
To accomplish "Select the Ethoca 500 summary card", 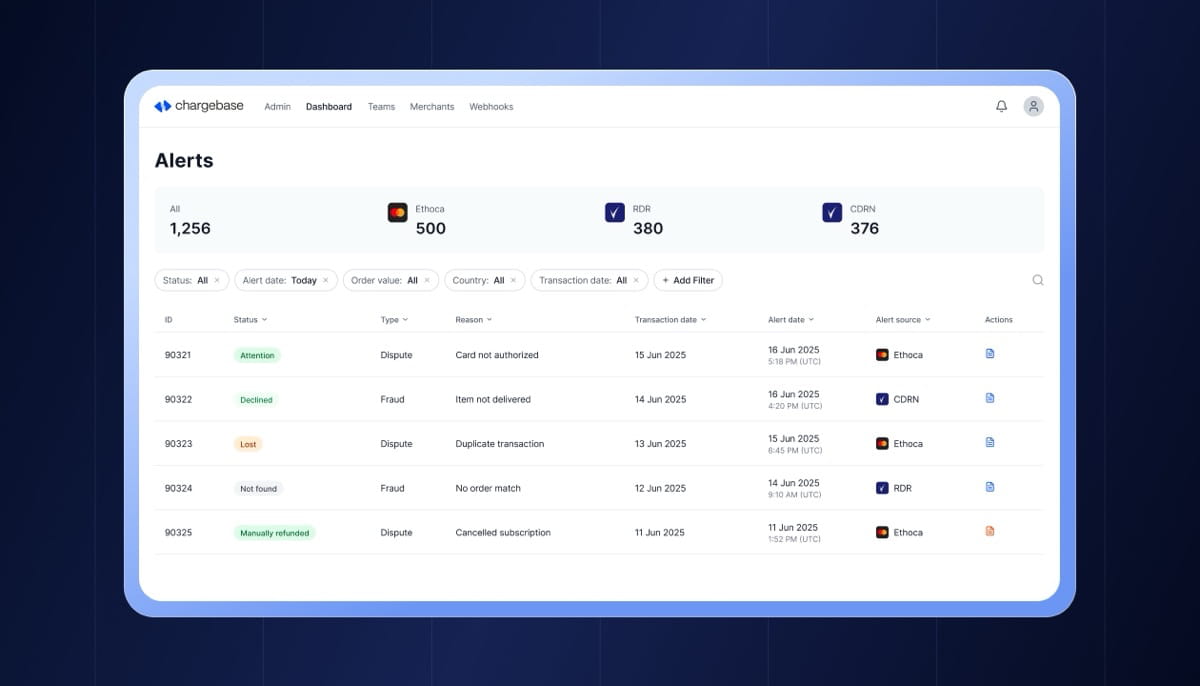I will pos(417,220).
